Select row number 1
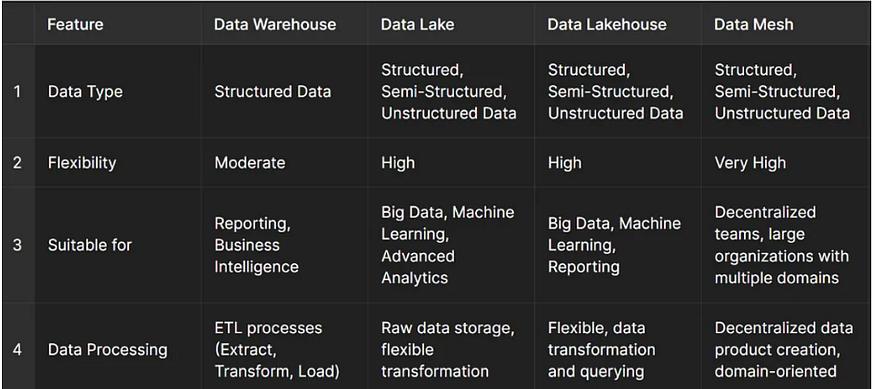The height and width of the screenshot is (389, 875). pos(17,92)
